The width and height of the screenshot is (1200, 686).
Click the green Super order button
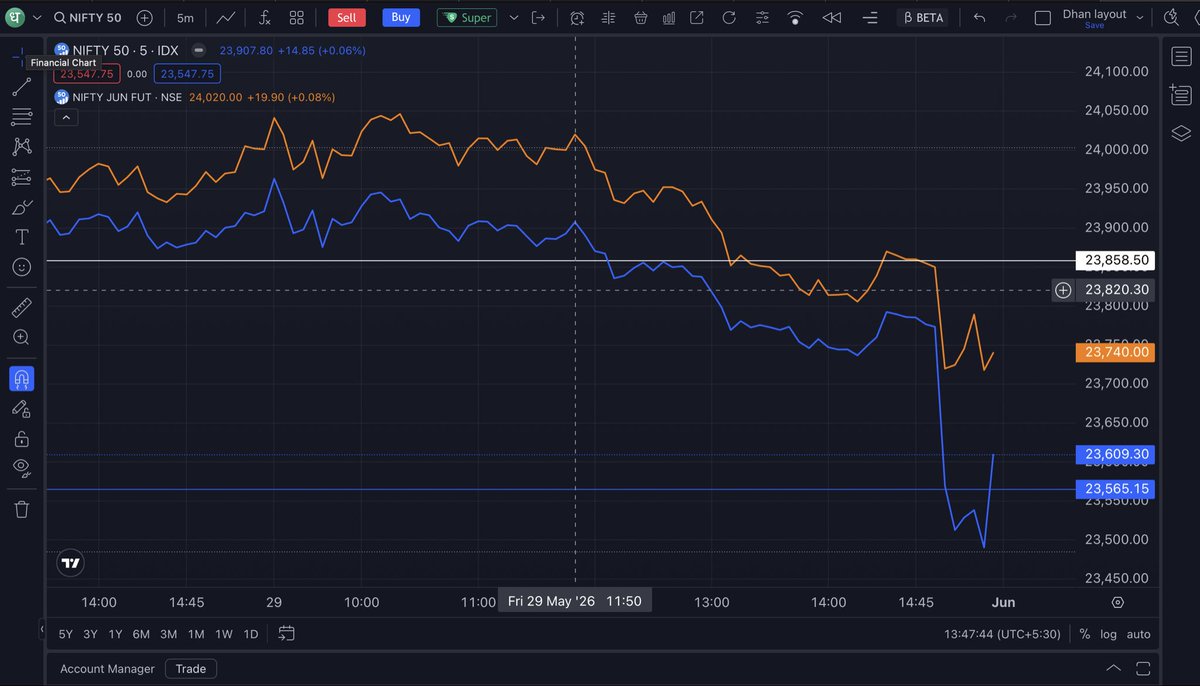point(467,17)
